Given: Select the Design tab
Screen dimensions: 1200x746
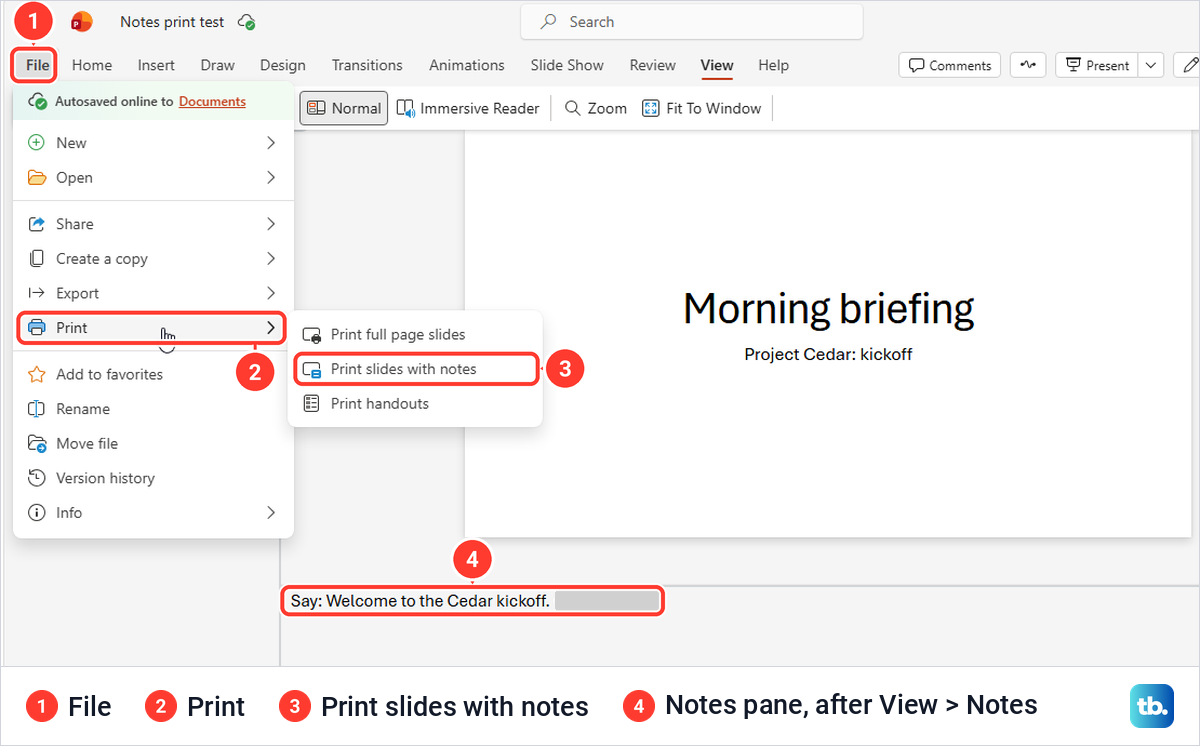Looking at the screenshot, I should pos(283,65).
